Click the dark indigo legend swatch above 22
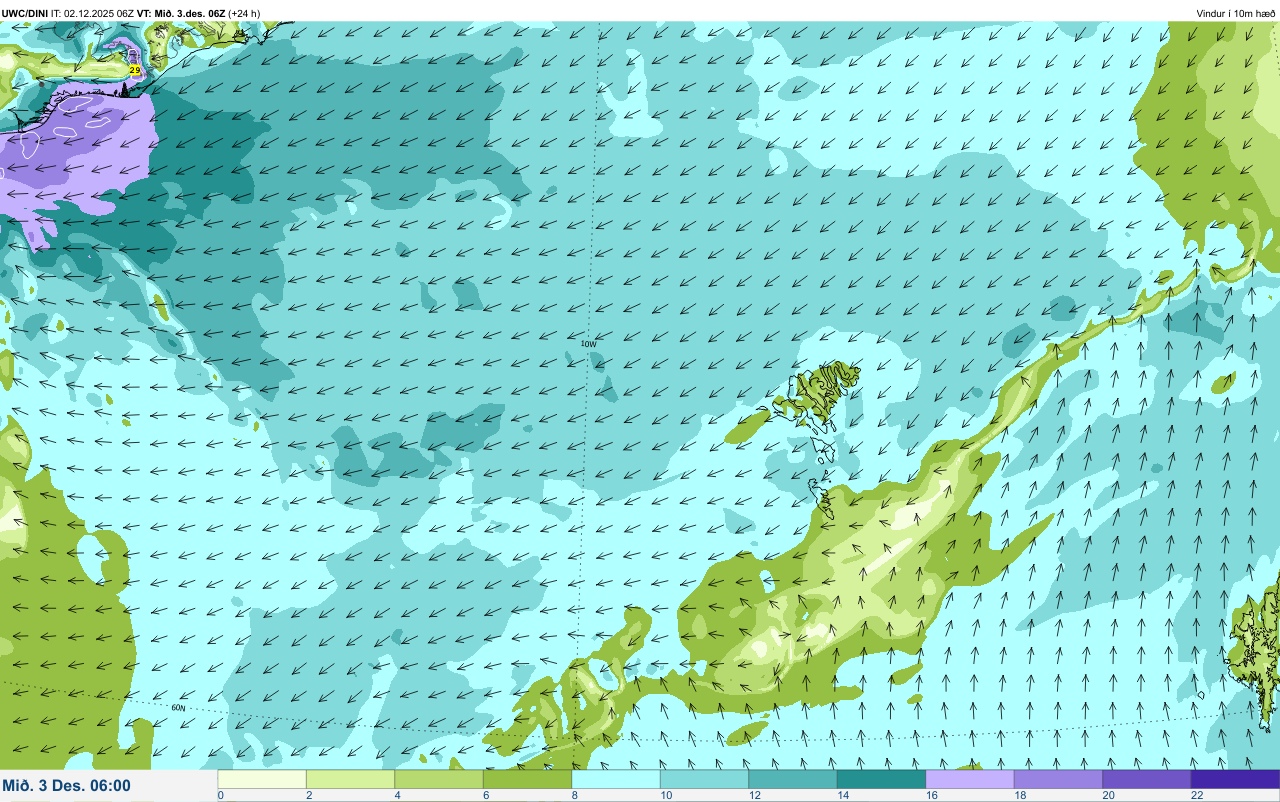Screen dimensions: 1280x802 [1235, 779]
